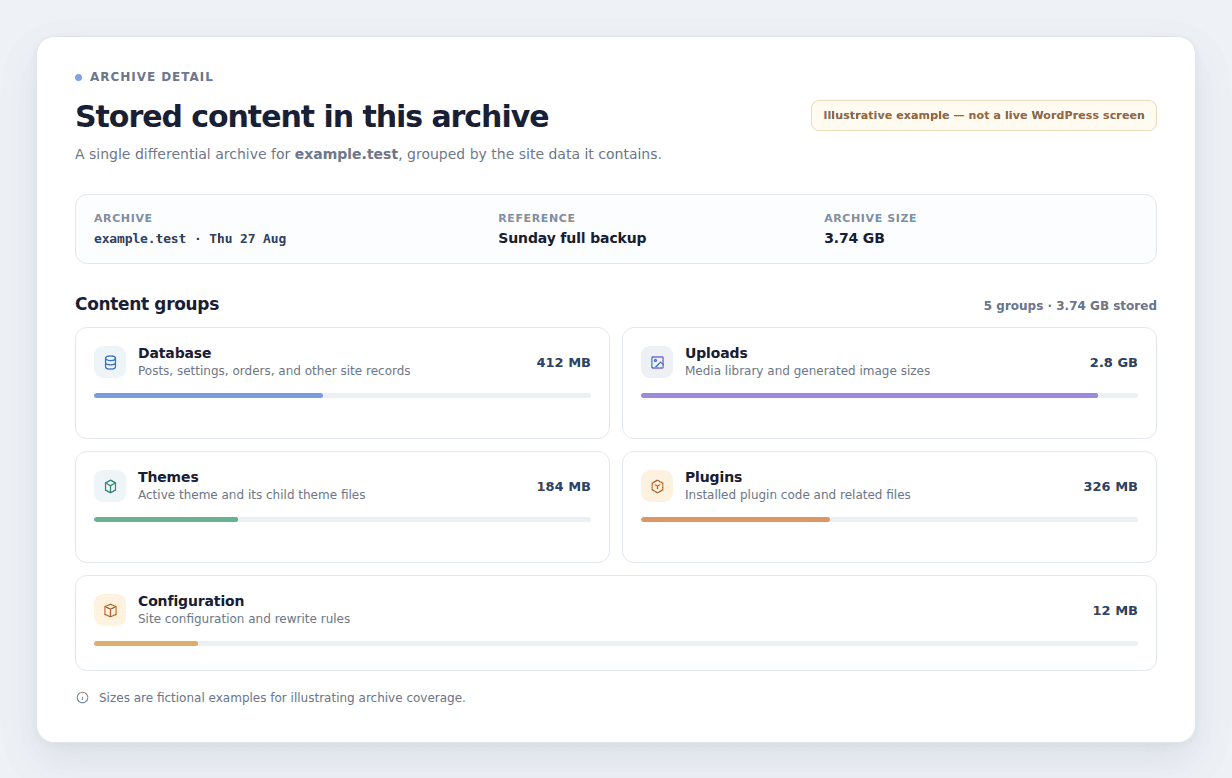
Task: Click the Uploads image icon
Action: pos(657,362)
